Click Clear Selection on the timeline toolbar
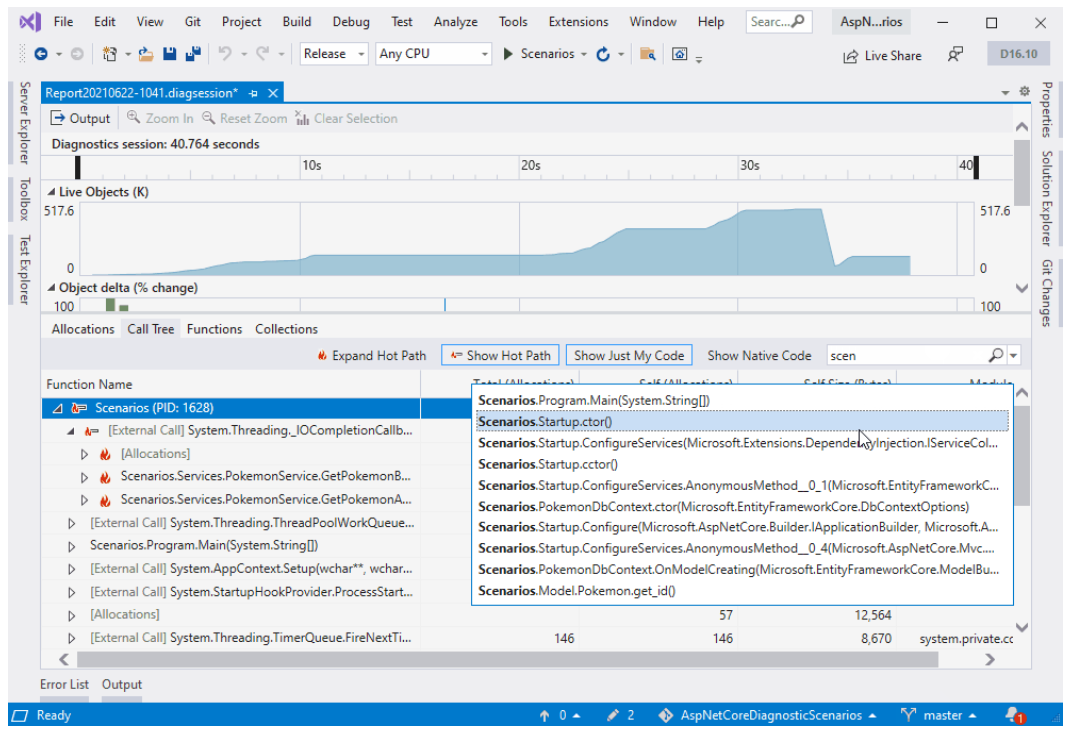This screenshot has height=734, width=1073. (346, 118)
